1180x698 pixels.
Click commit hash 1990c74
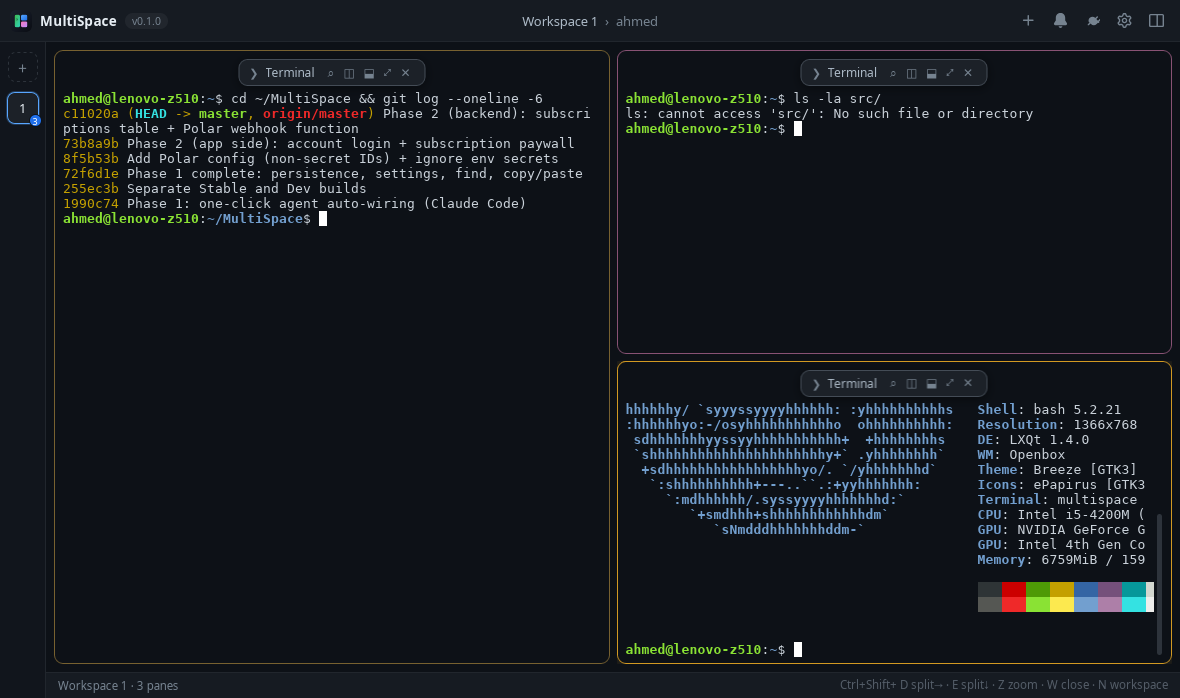[91, 204]
